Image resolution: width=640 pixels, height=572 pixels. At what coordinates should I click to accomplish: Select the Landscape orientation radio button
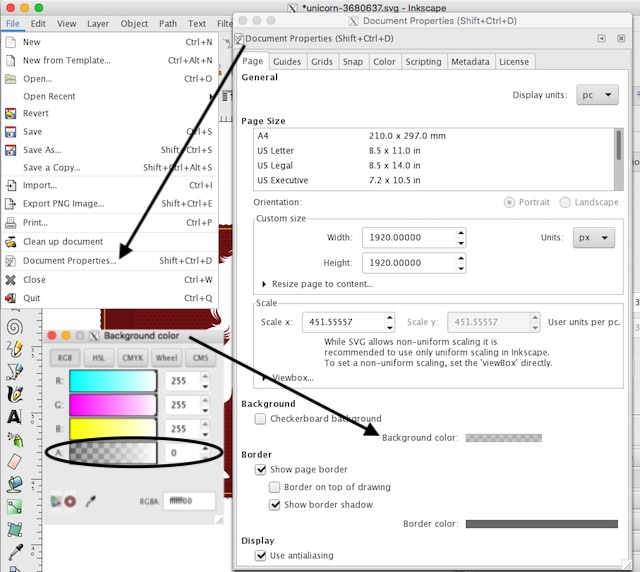(565, 203)
